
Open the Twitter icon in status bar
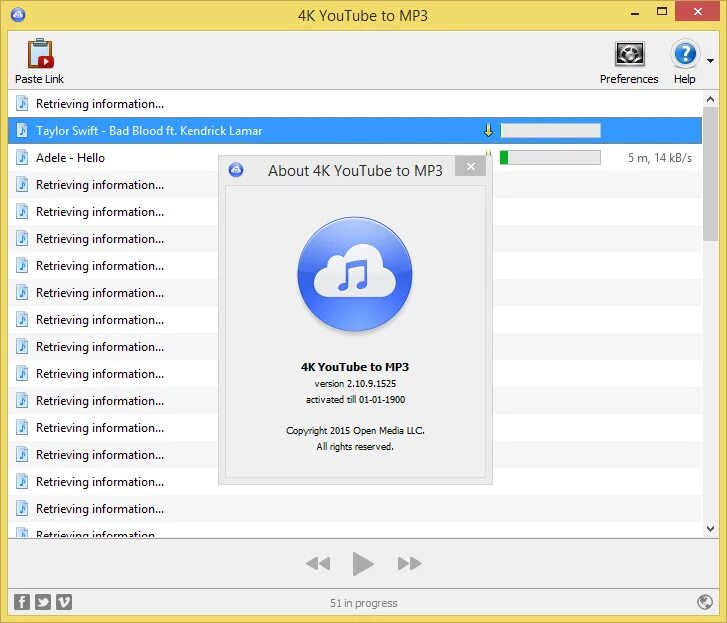[43, 602]
